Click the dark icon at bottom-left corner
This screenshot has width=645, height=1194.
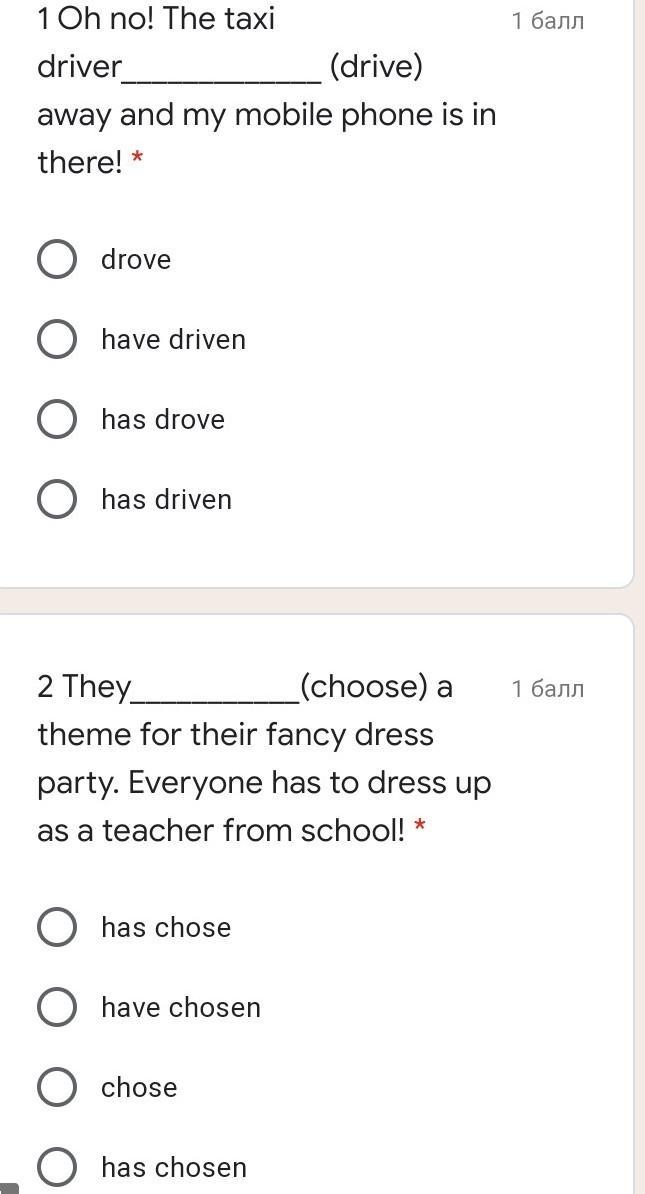pyautogui.click(x=9, y=1188)
